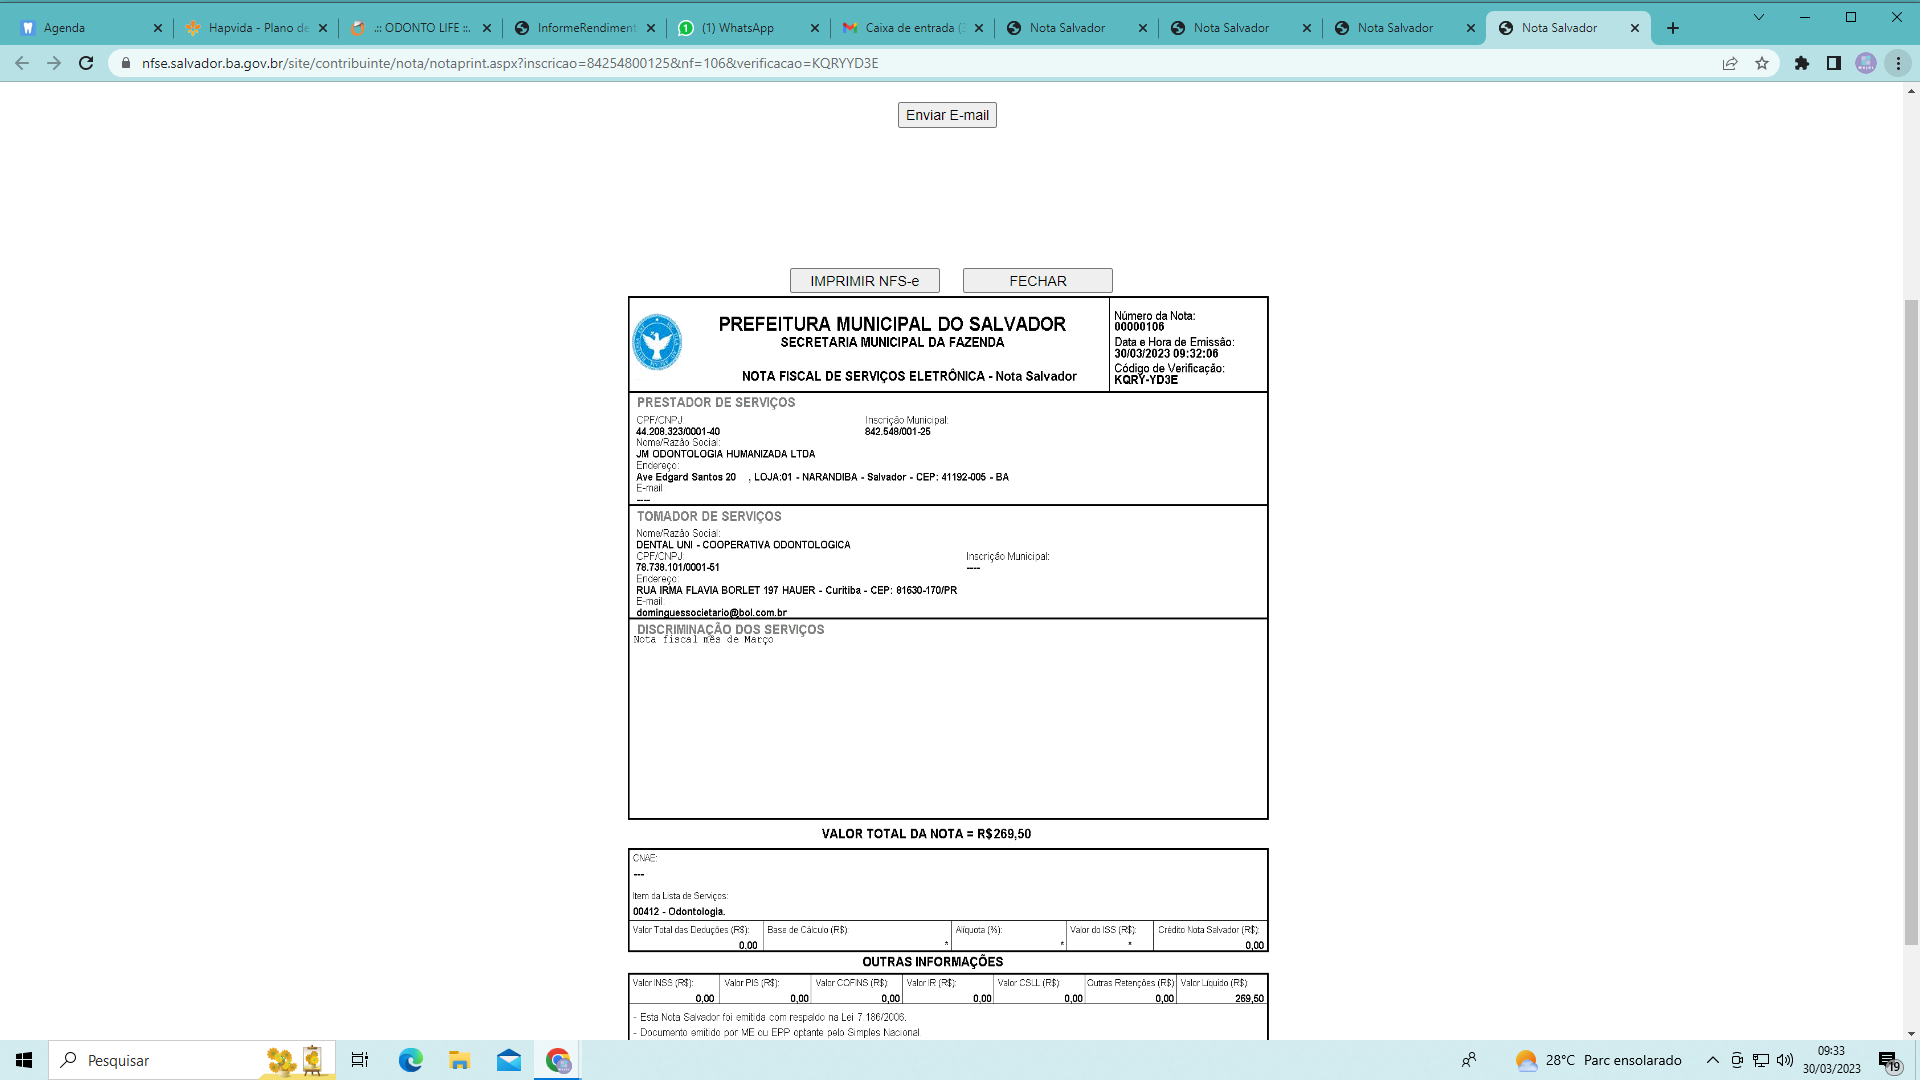Open the Chrome extensions puzzle icon
Screen dimensions: 1920x1080
coord(1802,63)
